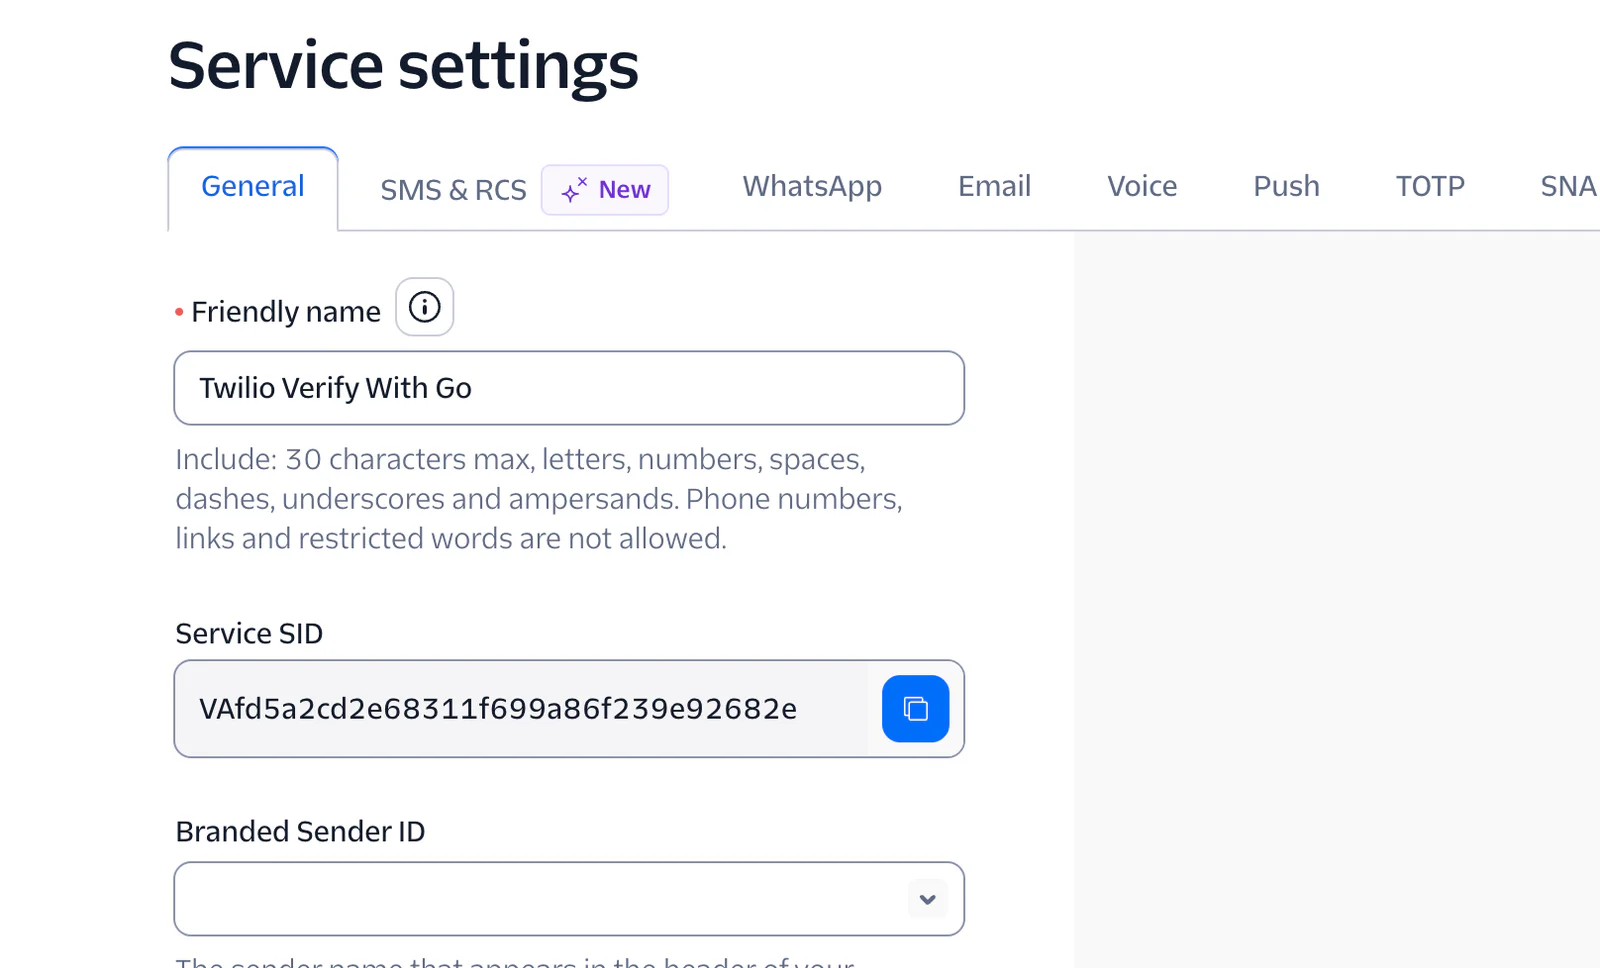Image resolution: width=1600 pixels, height=968 pixels.
Task: Click the Service SID label
Action: 249,634
